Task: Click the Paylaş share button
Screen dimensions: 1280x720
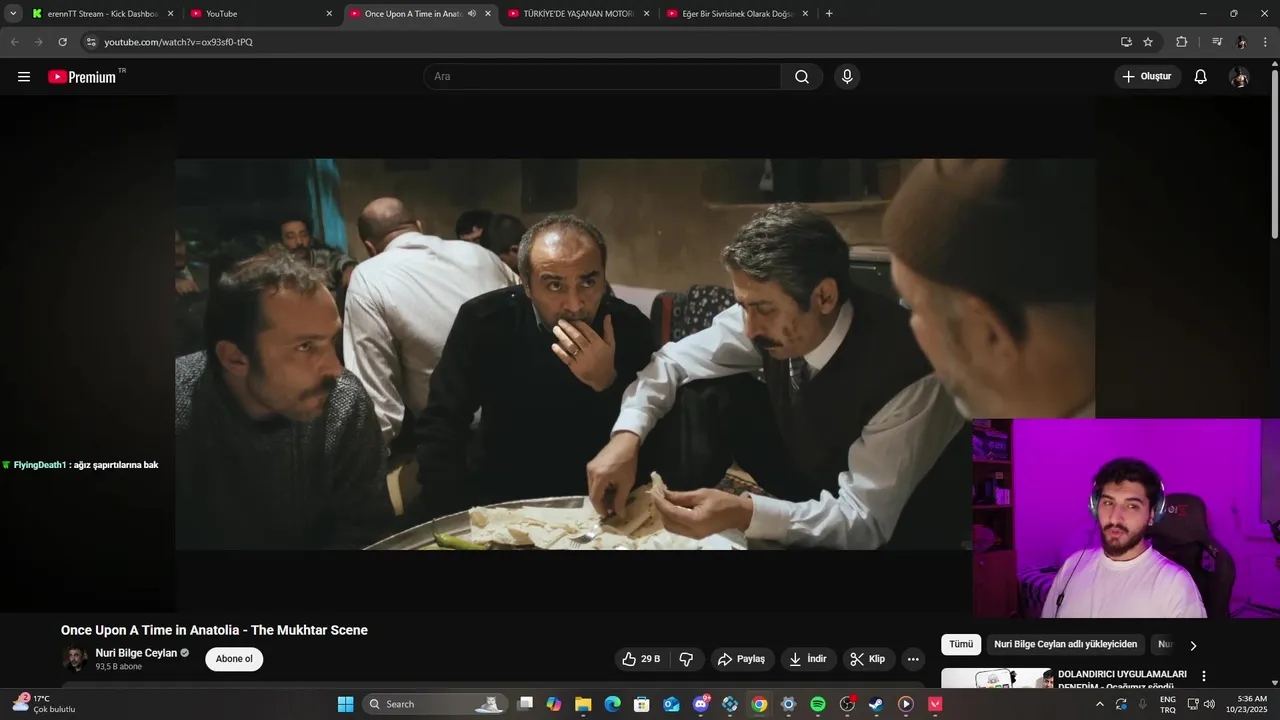Action: (741, 659)
